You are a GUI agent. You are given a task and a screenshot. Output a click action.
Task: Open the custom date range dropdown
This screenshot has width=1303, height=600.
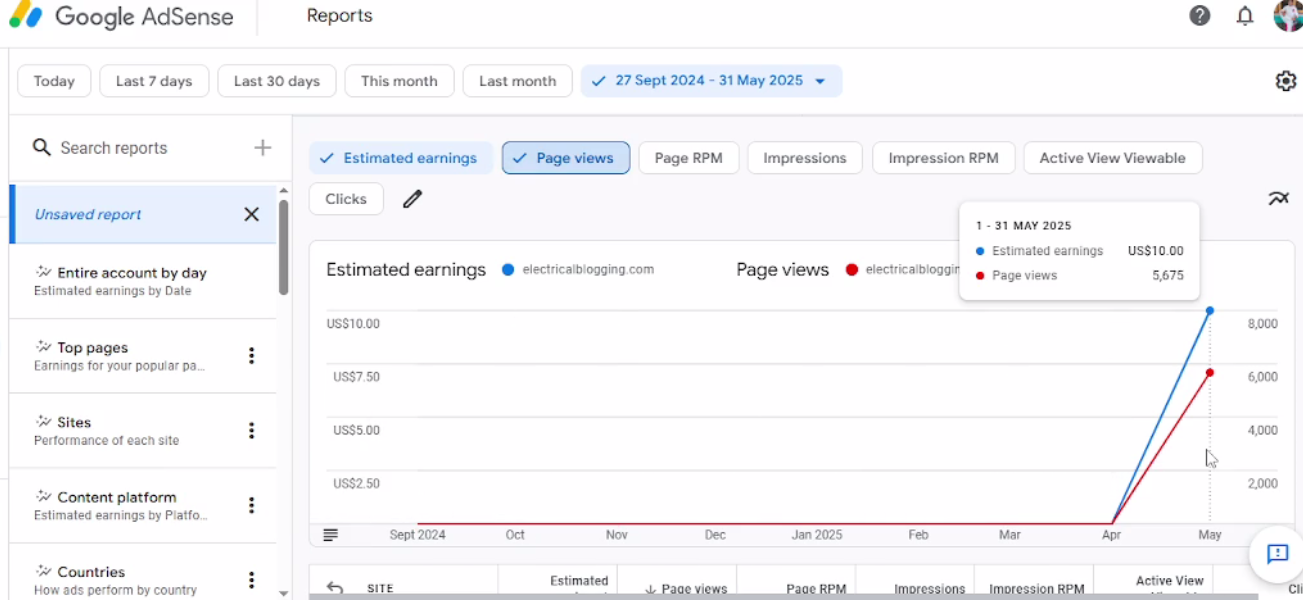pyautogui.click(x=711, y=81)
